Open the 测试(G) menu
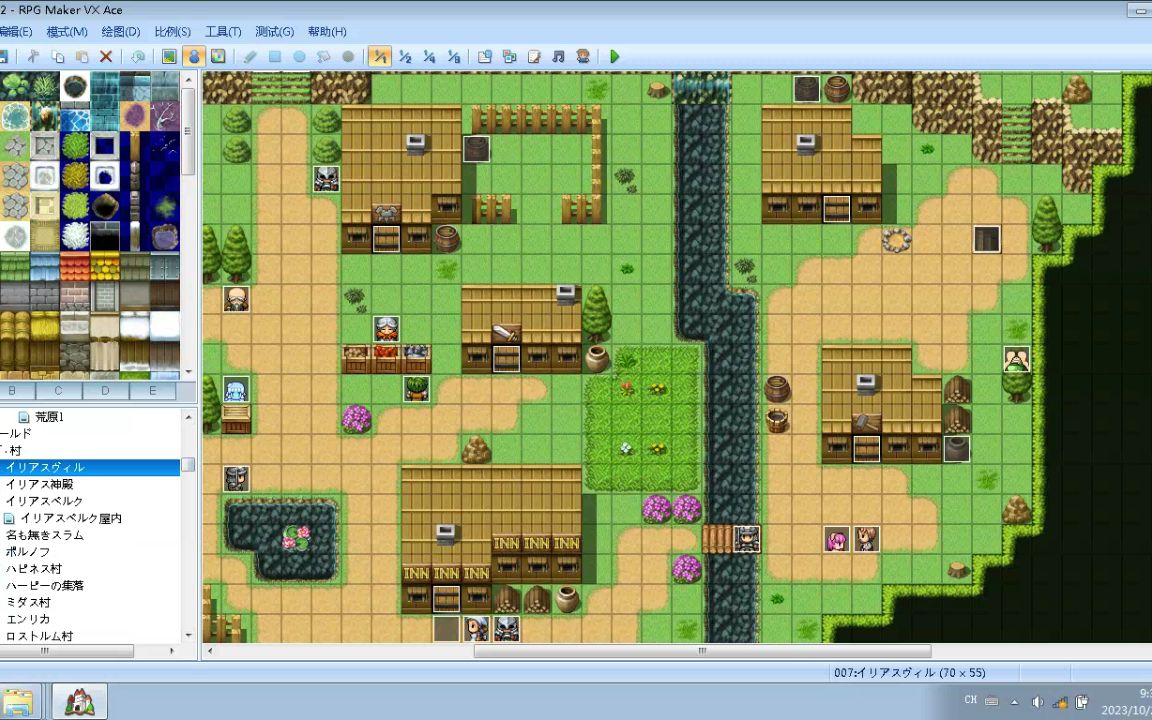 pyautogui.click(x=275, y=32)
